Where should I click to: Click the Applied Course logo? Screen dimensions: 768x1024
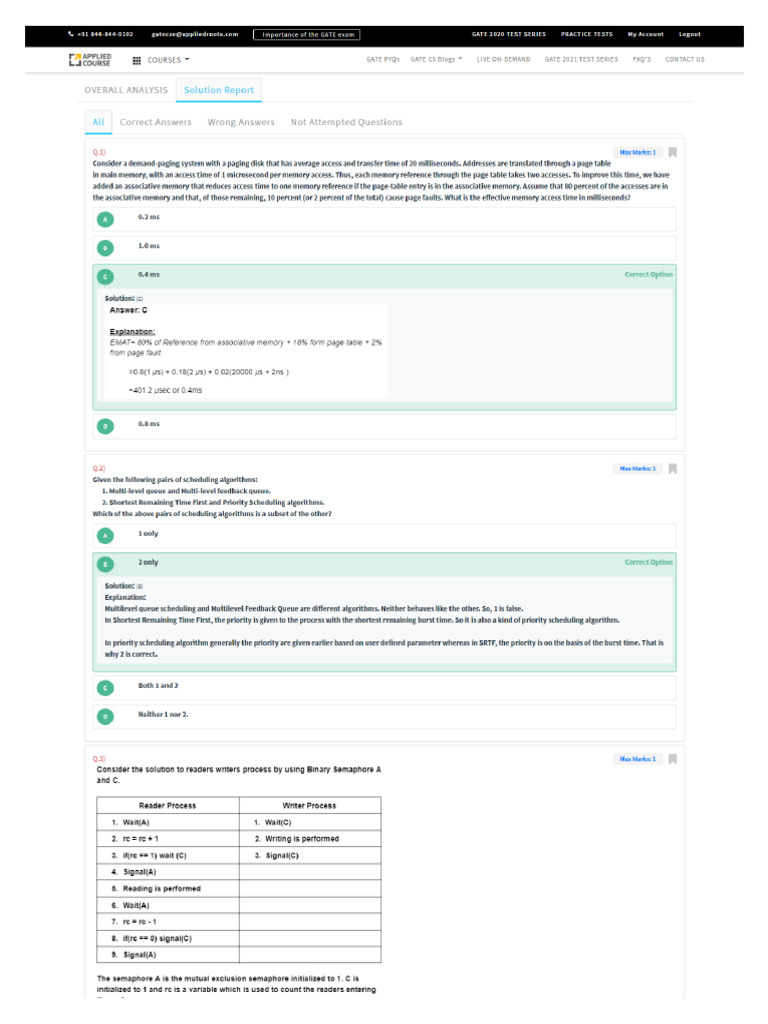[x=90, y=60]
